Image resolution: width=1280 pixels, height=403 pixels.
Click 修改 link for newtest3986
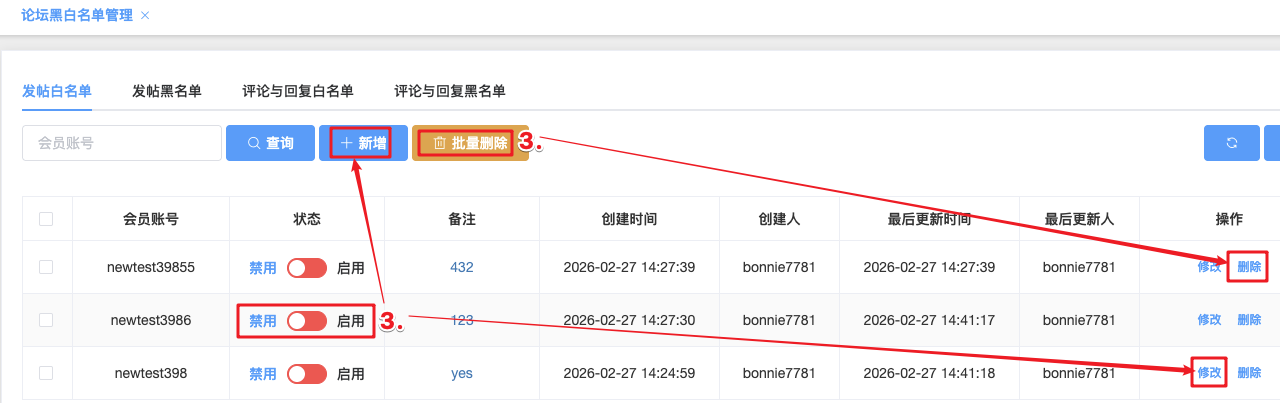1209,320
